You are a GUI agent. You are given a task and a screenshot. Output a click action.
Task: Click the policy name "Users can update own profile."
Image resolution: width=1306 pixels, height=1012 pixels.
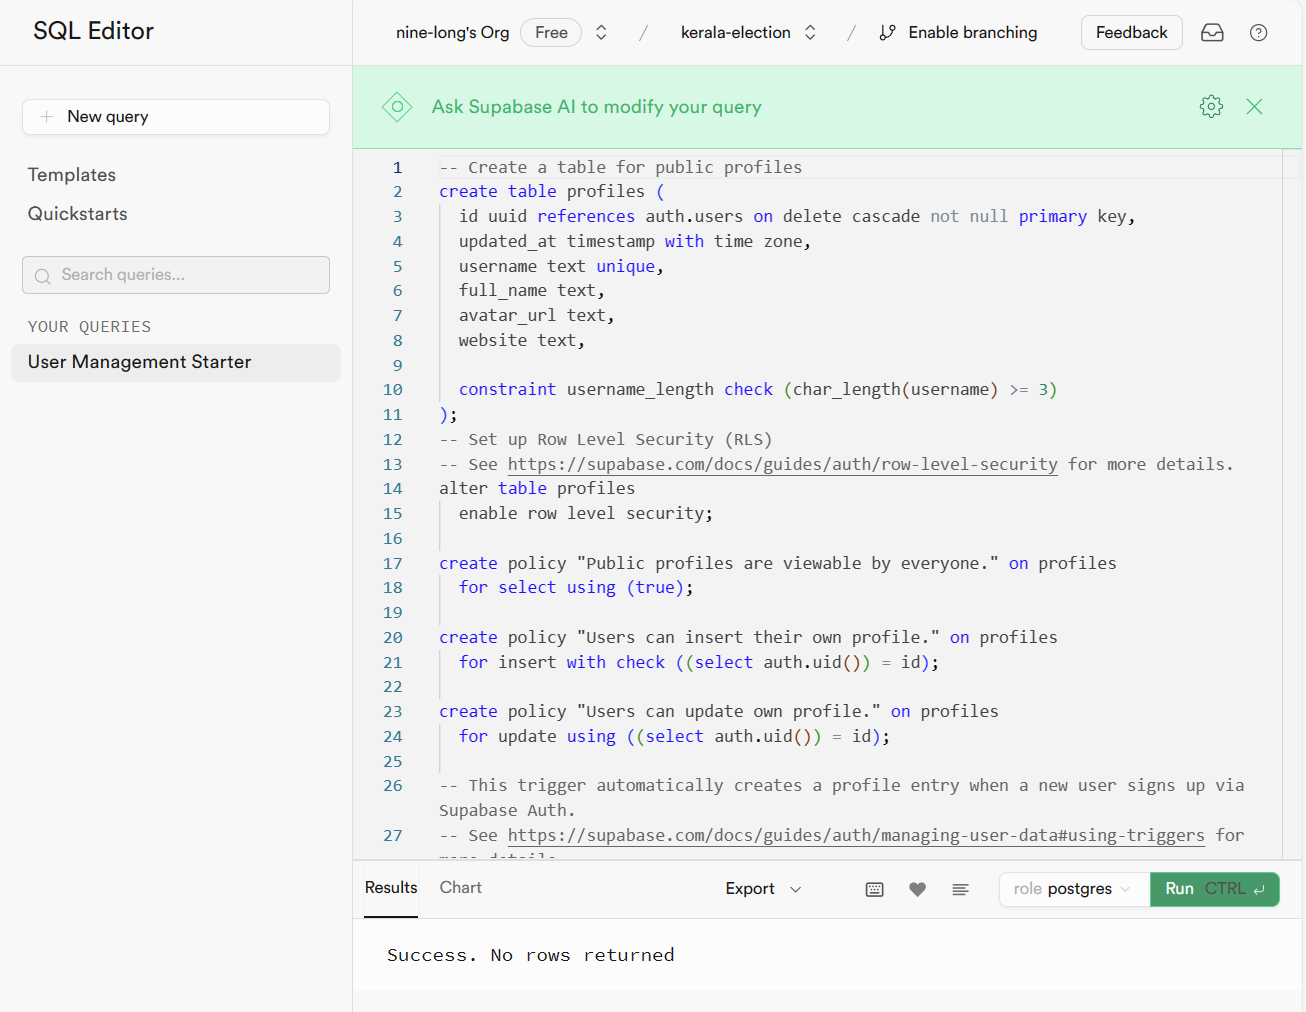(x=729, y=711)
